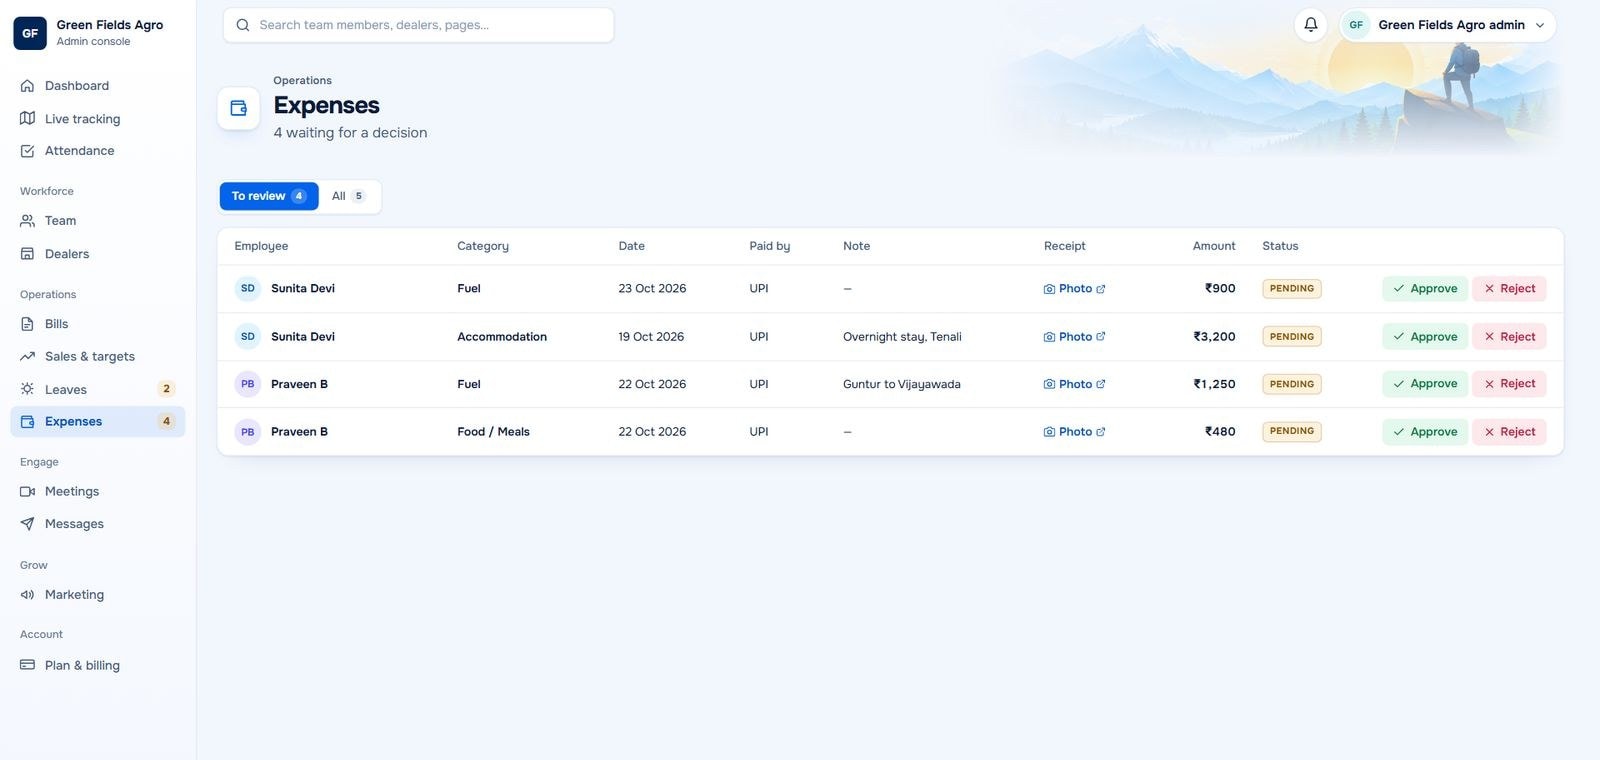Click the Paid by column header
Viewport: 1600px width, 760px height.
770,246
